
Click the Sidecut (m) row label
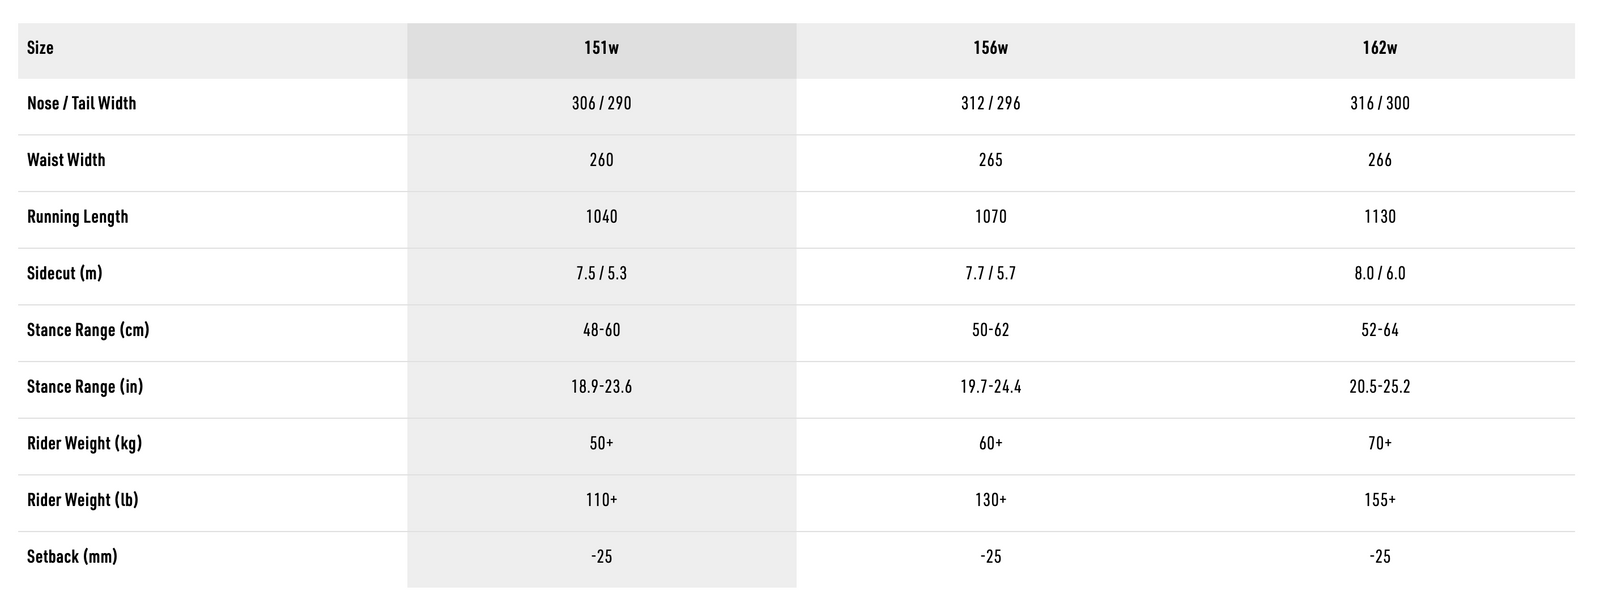pyautogui.click(x=64, y=273)
